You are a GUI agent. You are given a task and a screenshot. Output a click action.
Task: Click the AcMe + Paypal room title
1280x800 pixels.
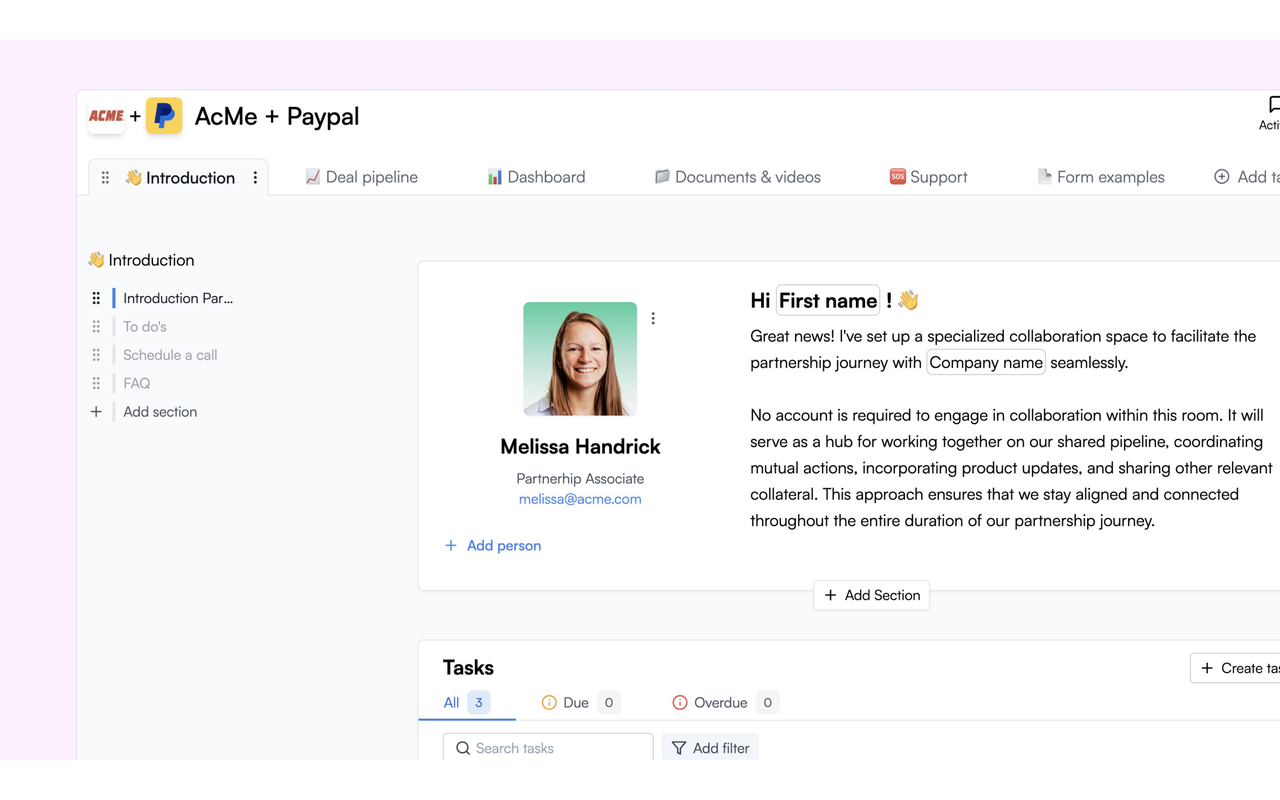(x=277, y=116)
